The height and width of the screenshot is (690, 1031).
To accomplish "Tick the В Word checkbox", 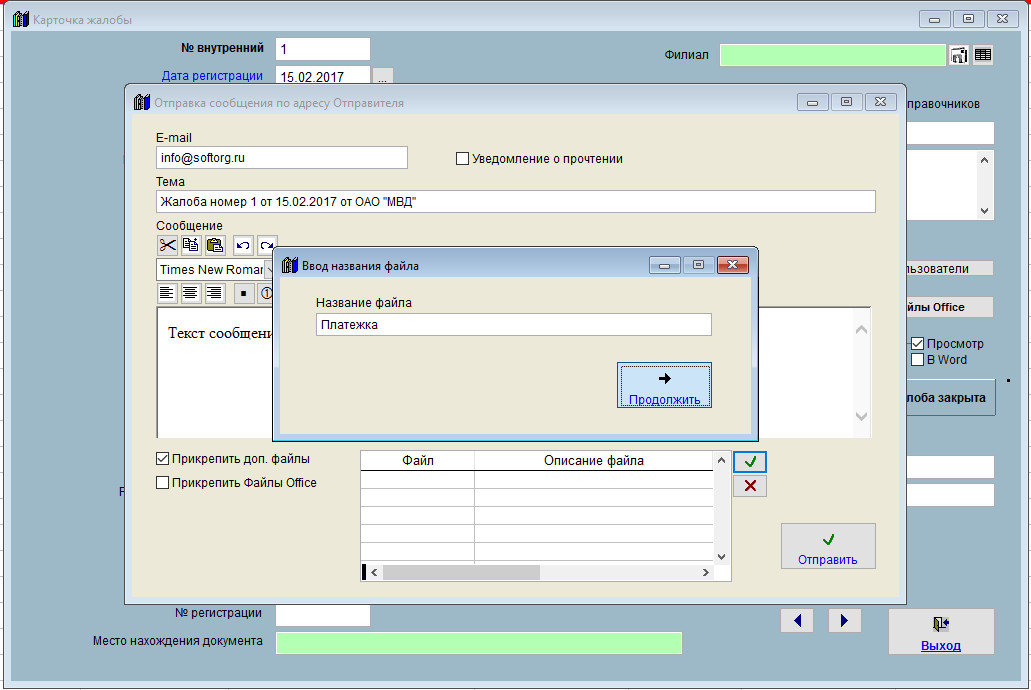I will pyautogui.click(x=917, y=360).
